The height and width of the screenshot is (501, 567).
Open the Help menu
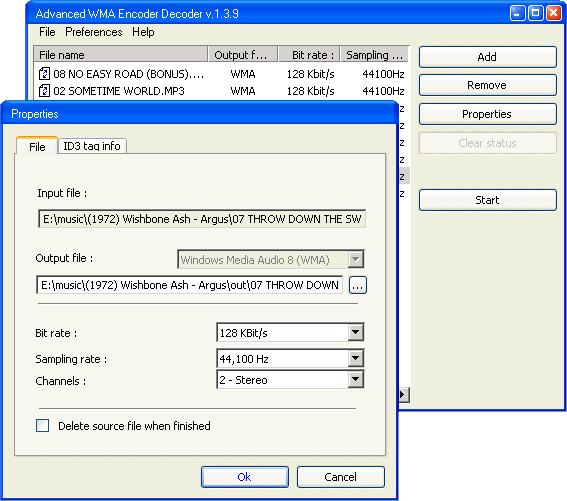point(143,32)
